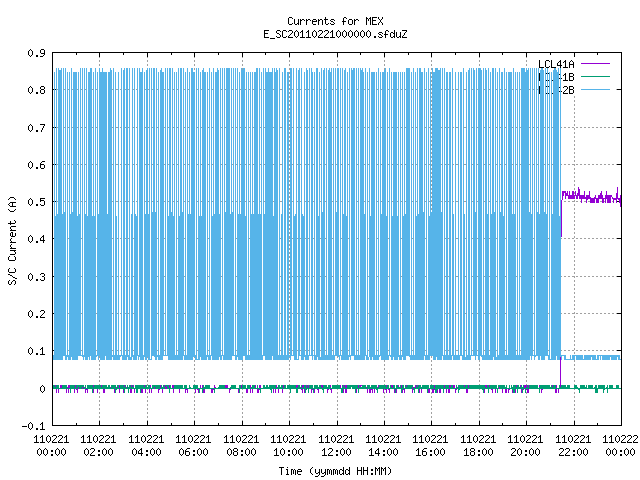Image resolution: width=640 pixels, height=480 pixels.
Task: Click the 0.8 y-axis tick label
Action: click(x=36, y=90)
